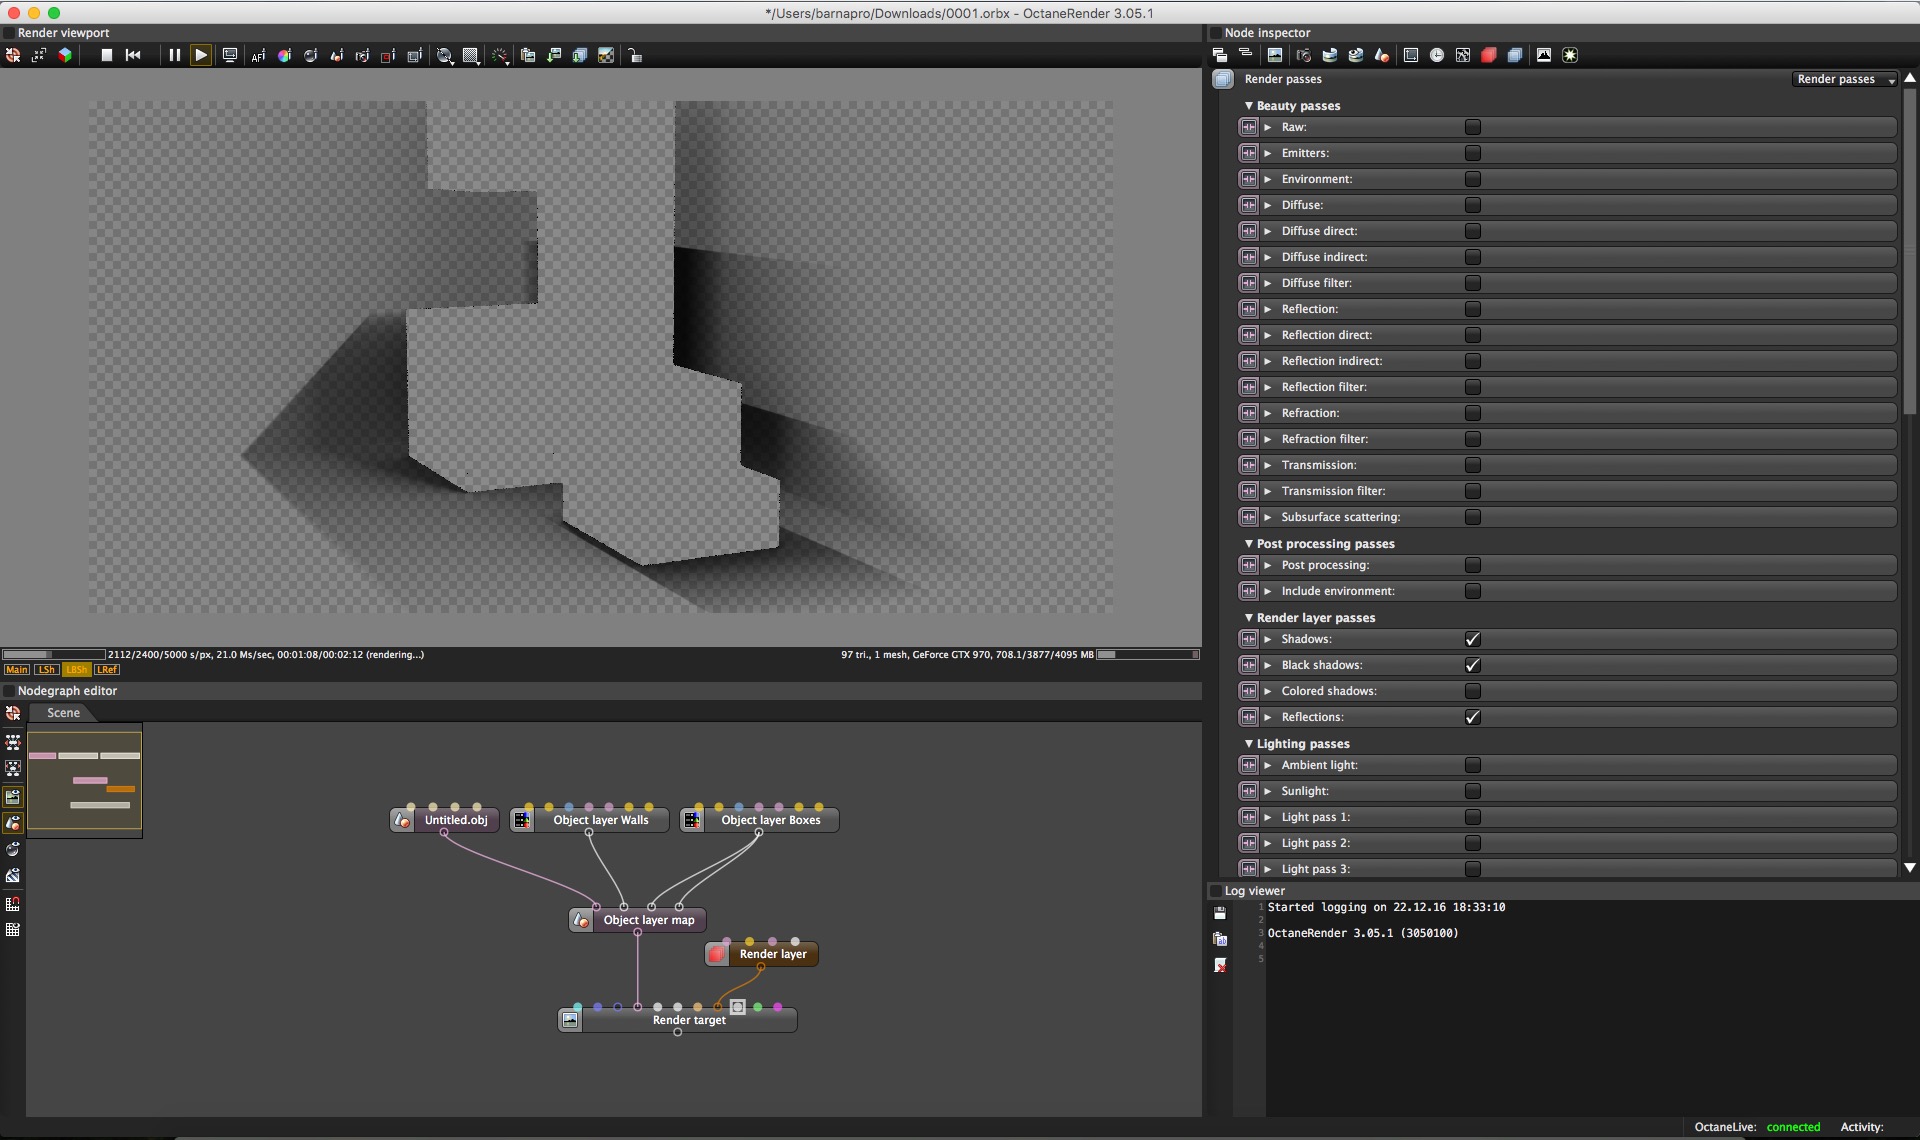Image resolution: width=1920 pixels, height=1140 pixels.
Task: Select the auto focus picker tool
Action: [258, 56]
